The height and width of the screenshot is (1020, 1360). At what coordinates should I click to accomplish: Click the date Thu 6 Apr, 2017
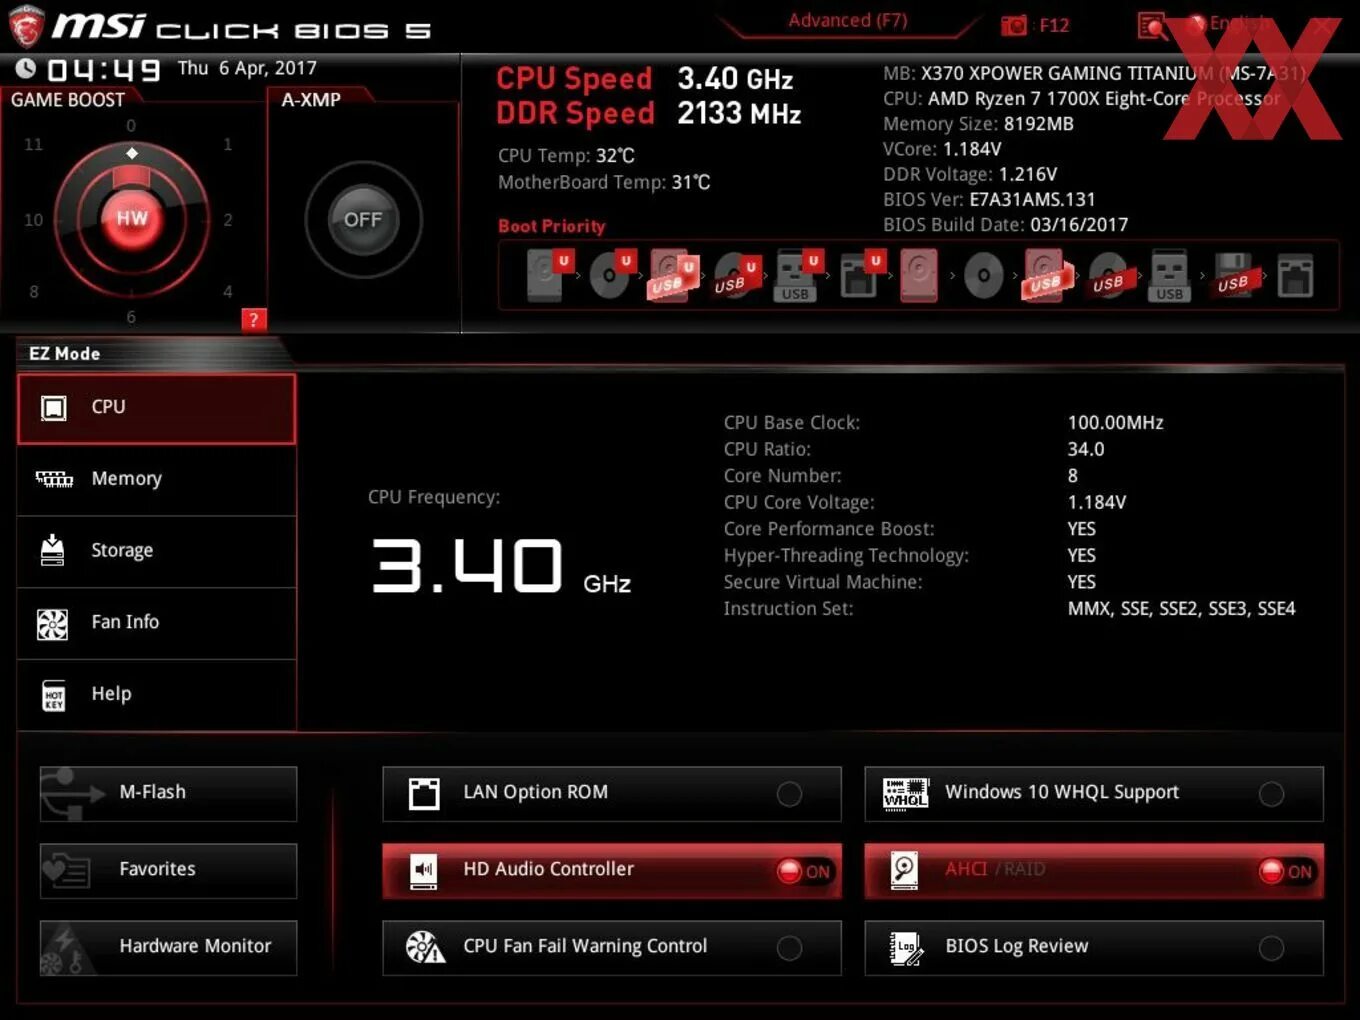pos(247,68)
